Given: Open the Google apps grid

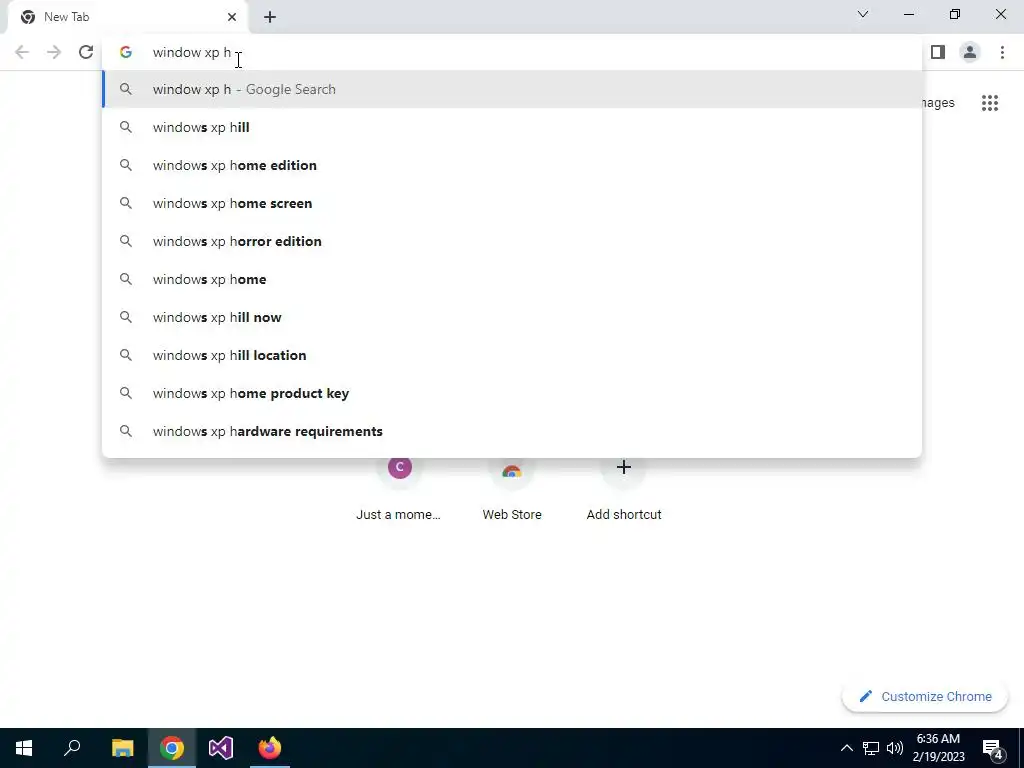Looking at the screenshot, I should click(x=989, y=103).
